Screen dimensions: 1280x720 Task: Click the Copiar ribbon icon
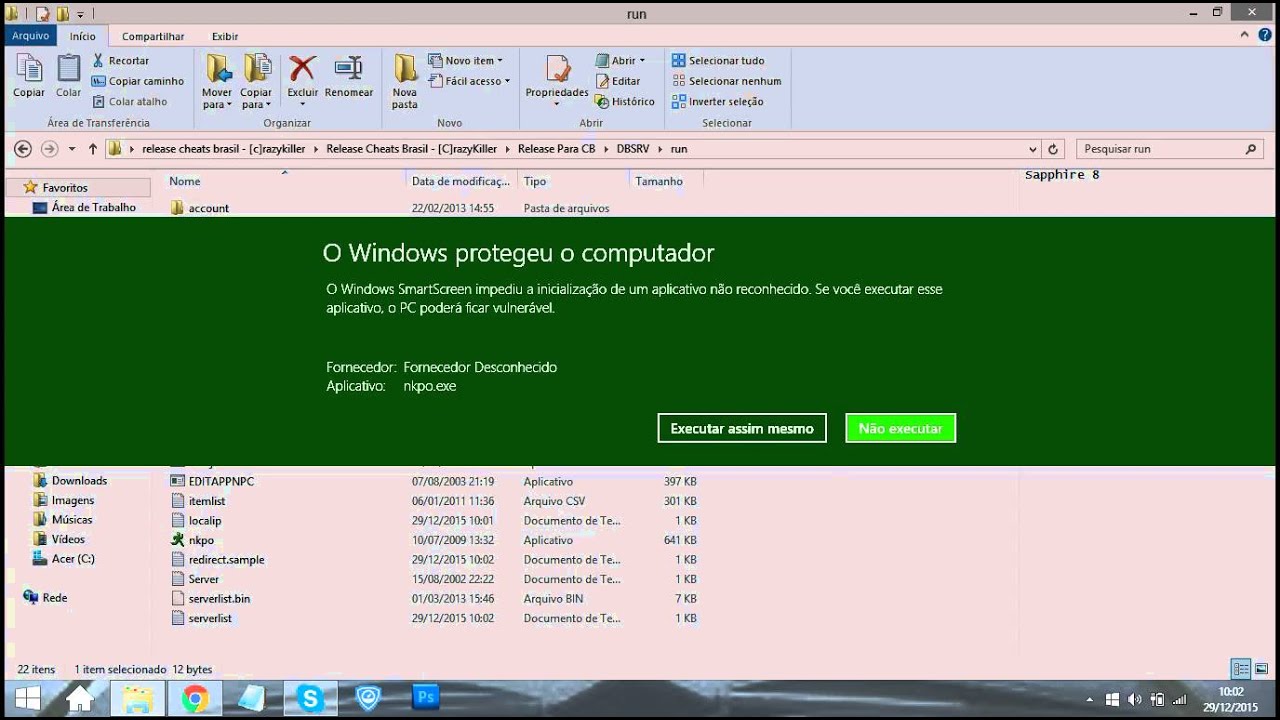29,76
